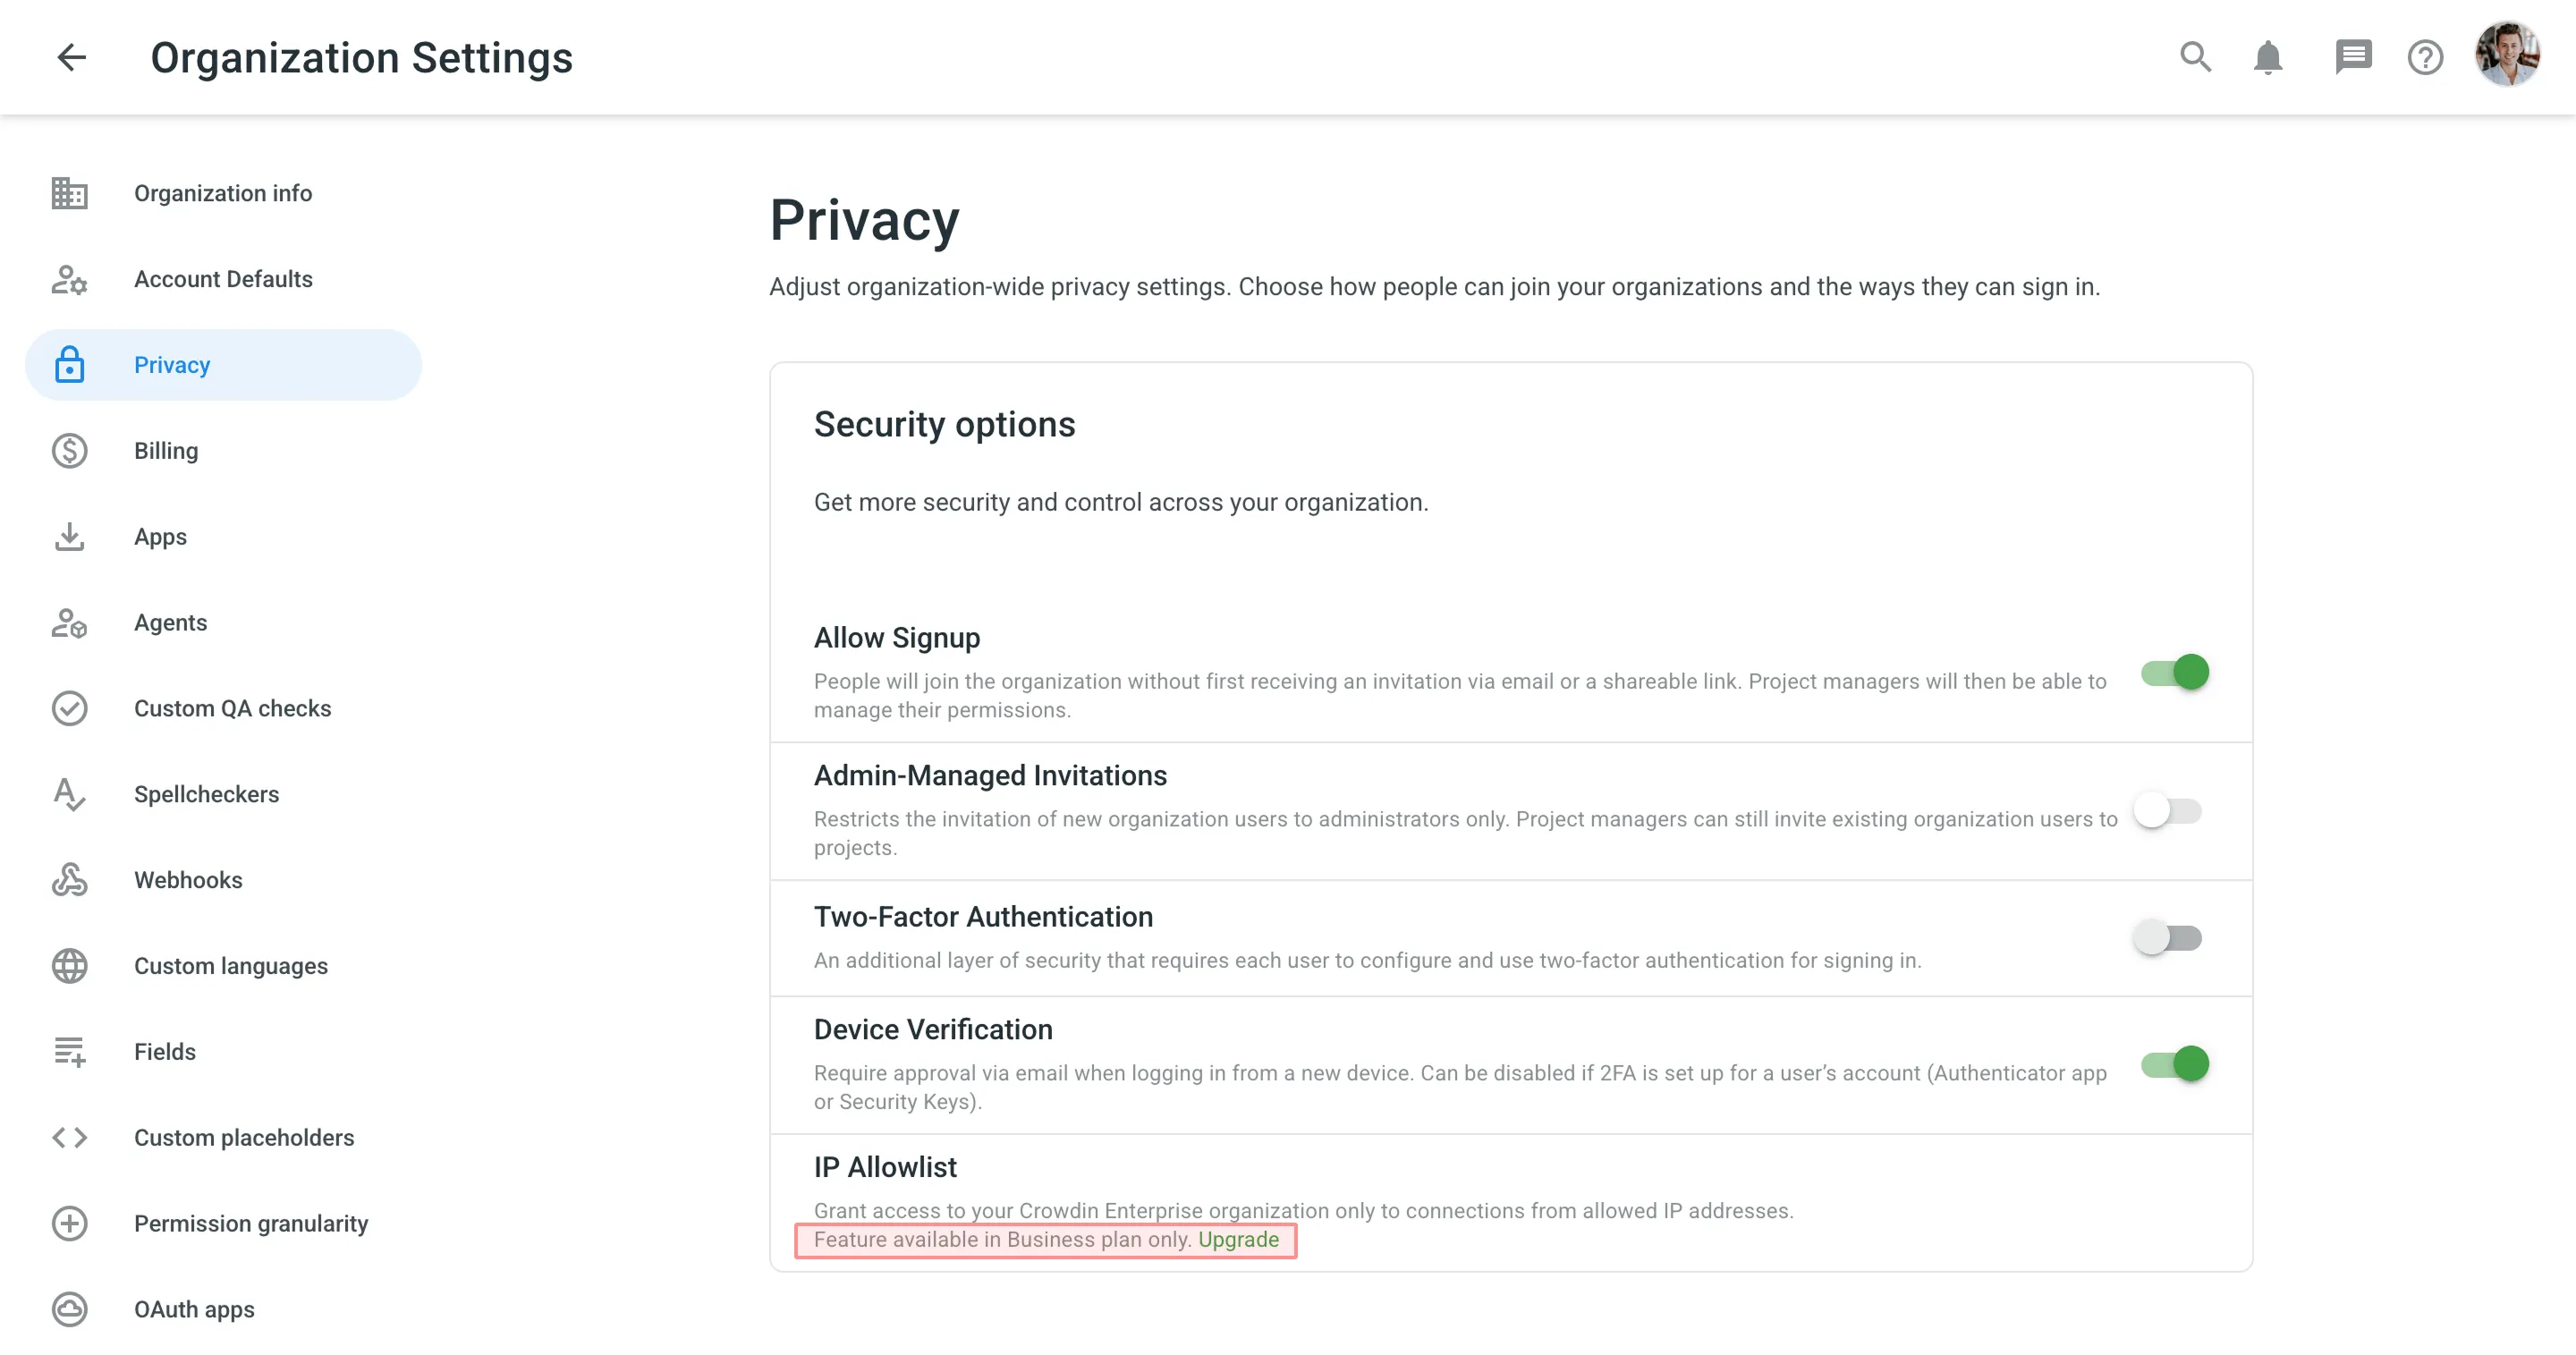Enable Admin-Managed Invitations
The image size is (2576, 1355).
click(2167, 811)
